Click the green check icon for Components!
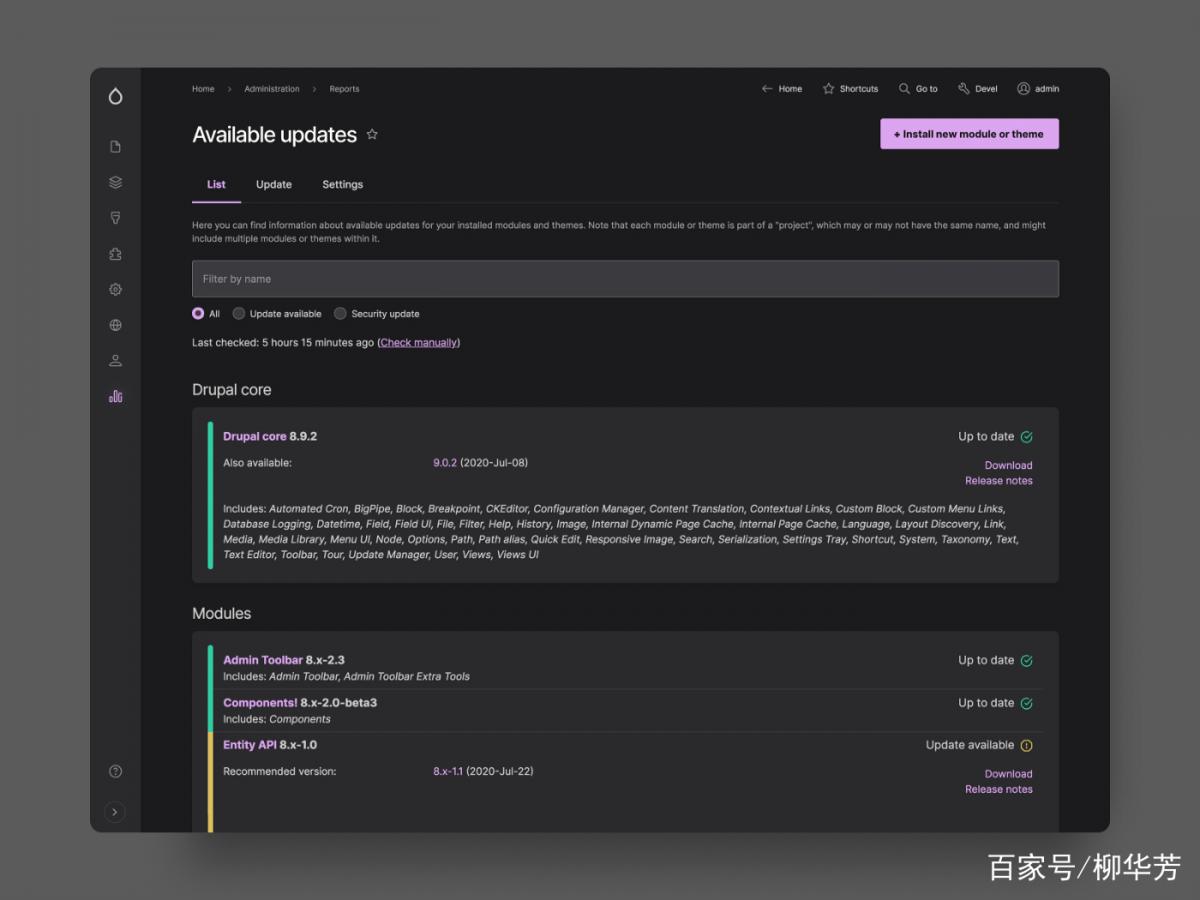 pos(1026,704)
